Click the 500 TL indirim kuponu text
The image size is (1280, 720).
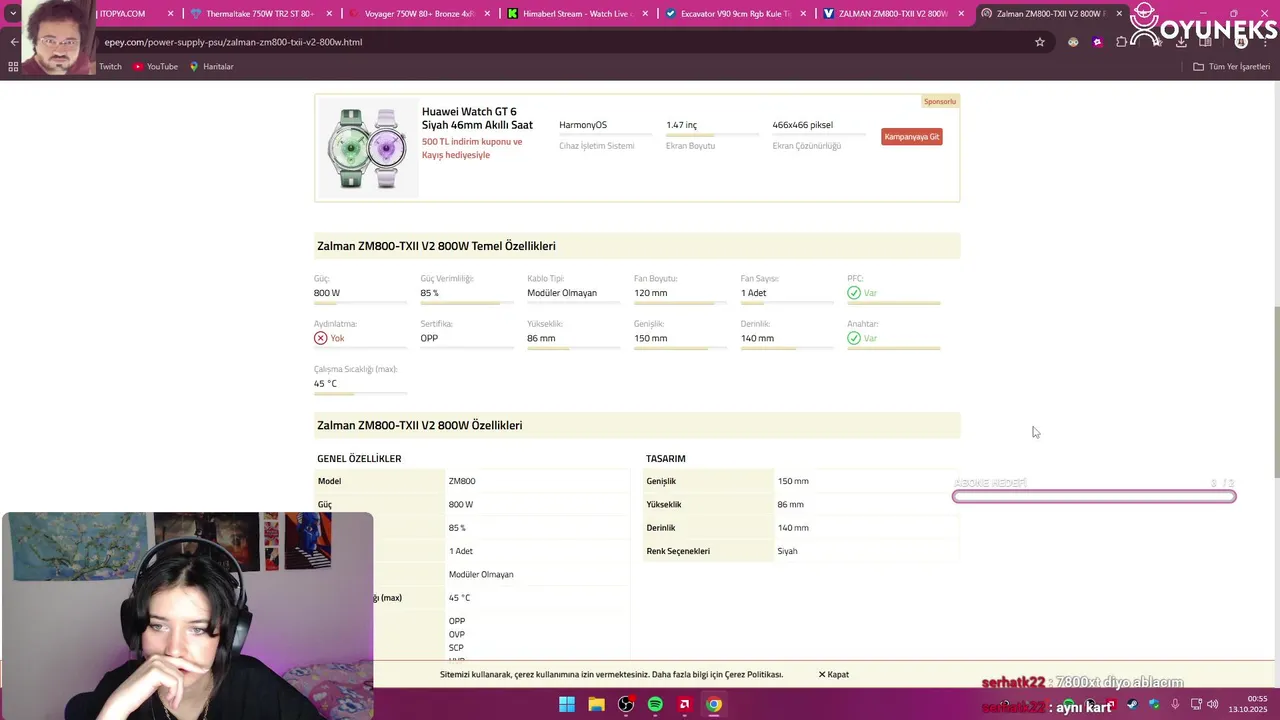click(472, 148)
